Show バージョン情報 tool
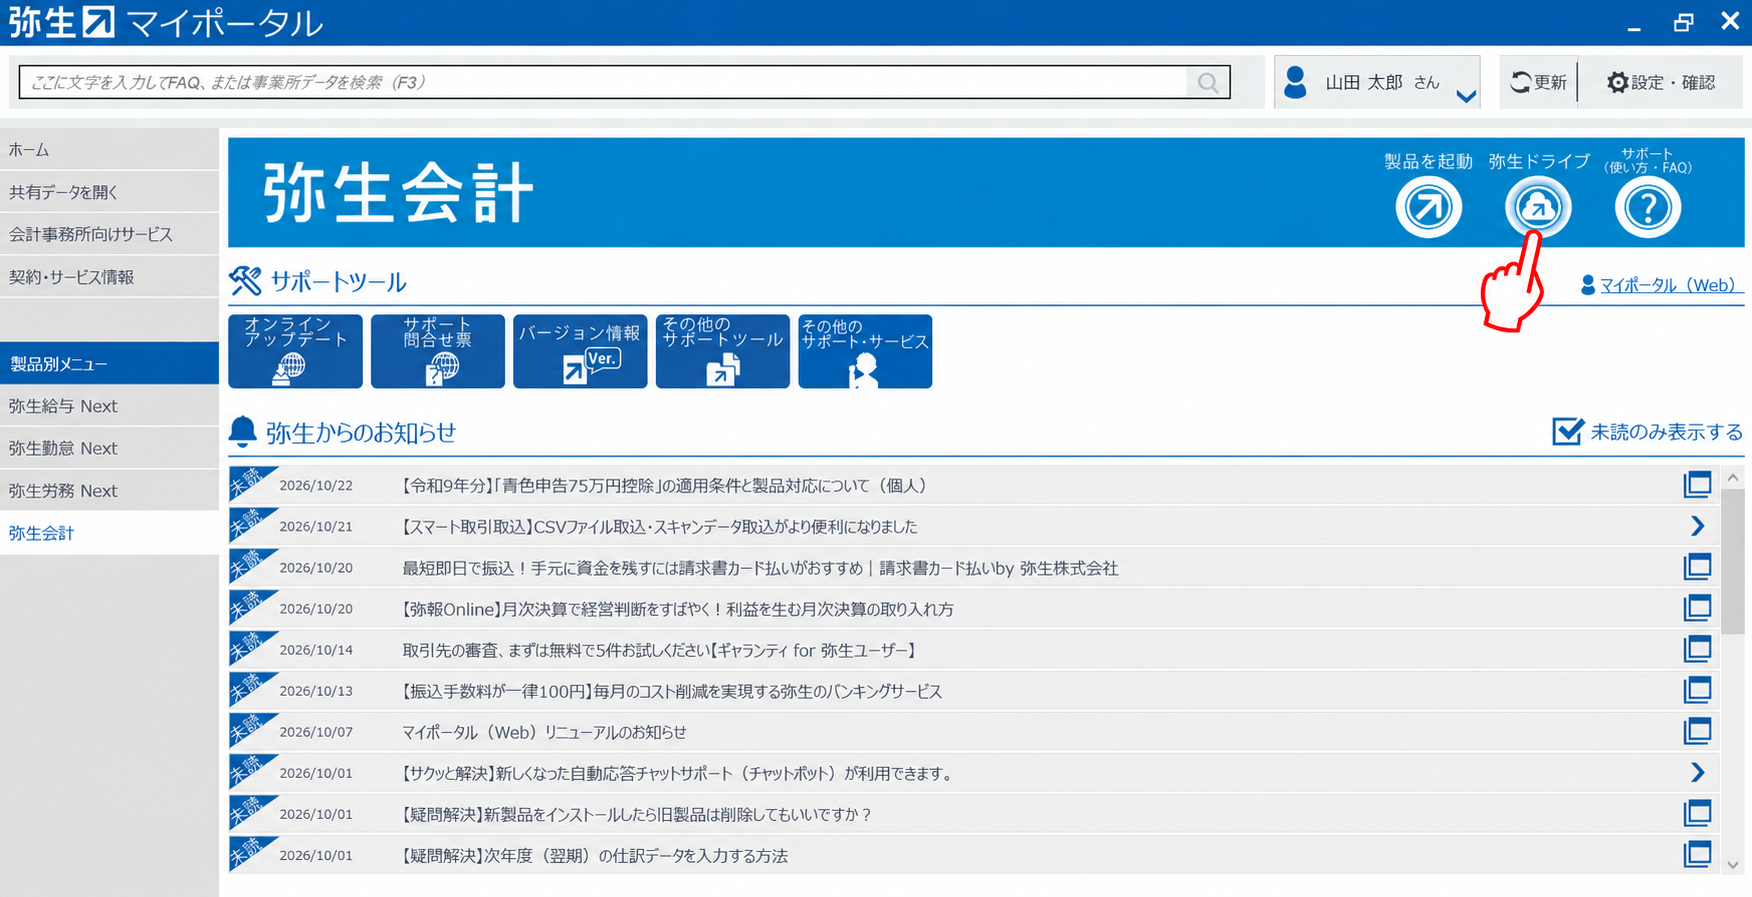The width and height of the screenshot is (1752, 897). click(580, 351)
